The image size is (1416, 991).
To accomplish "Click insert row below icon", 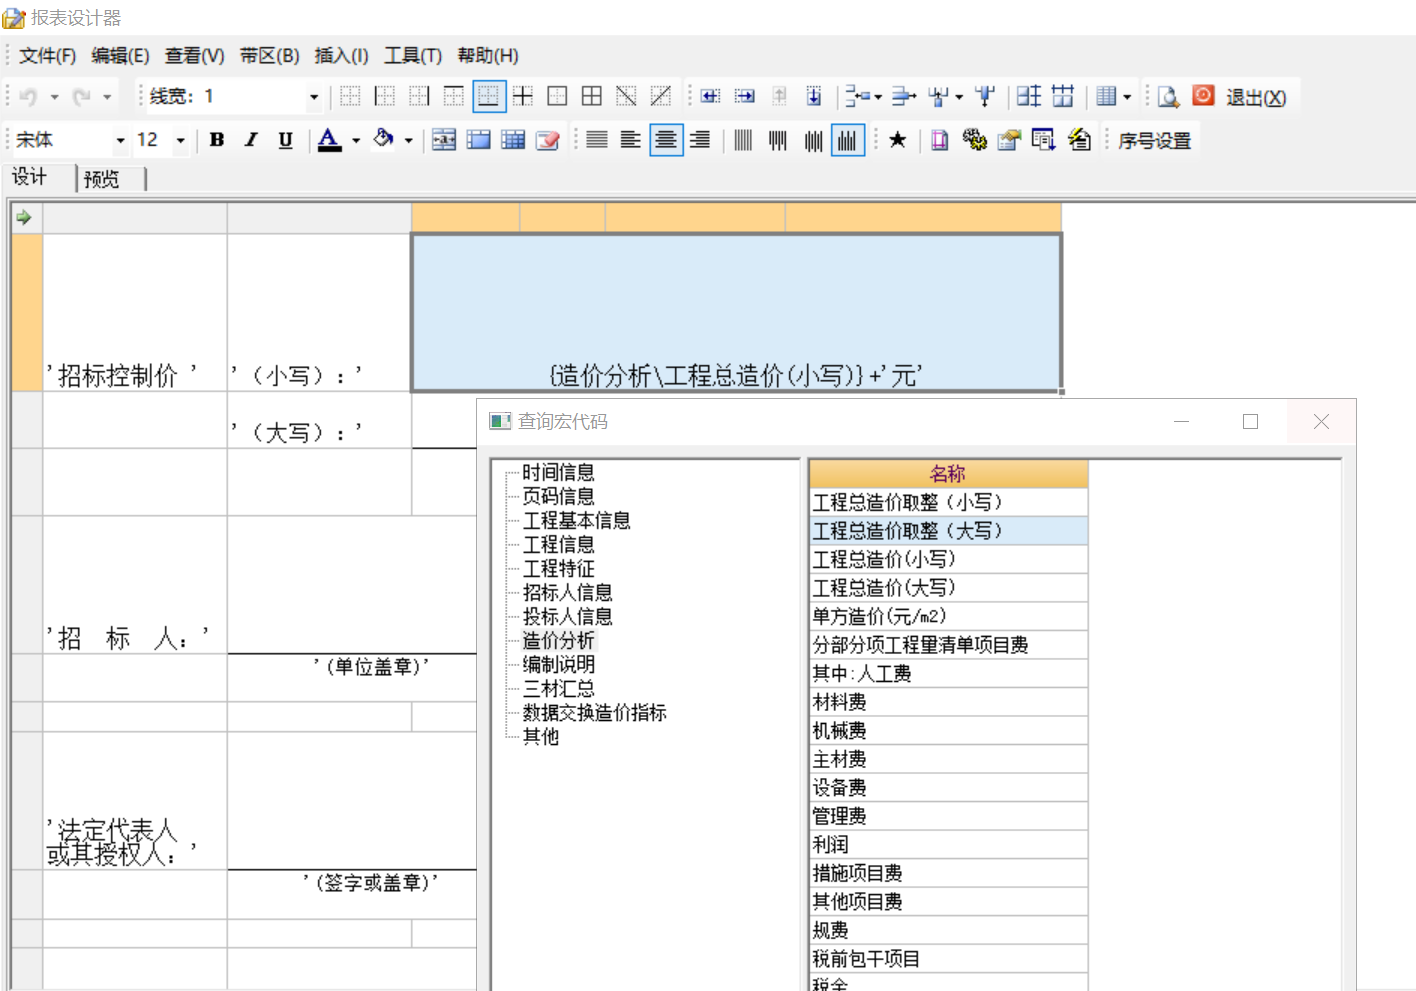I will [x=814, y=97].
